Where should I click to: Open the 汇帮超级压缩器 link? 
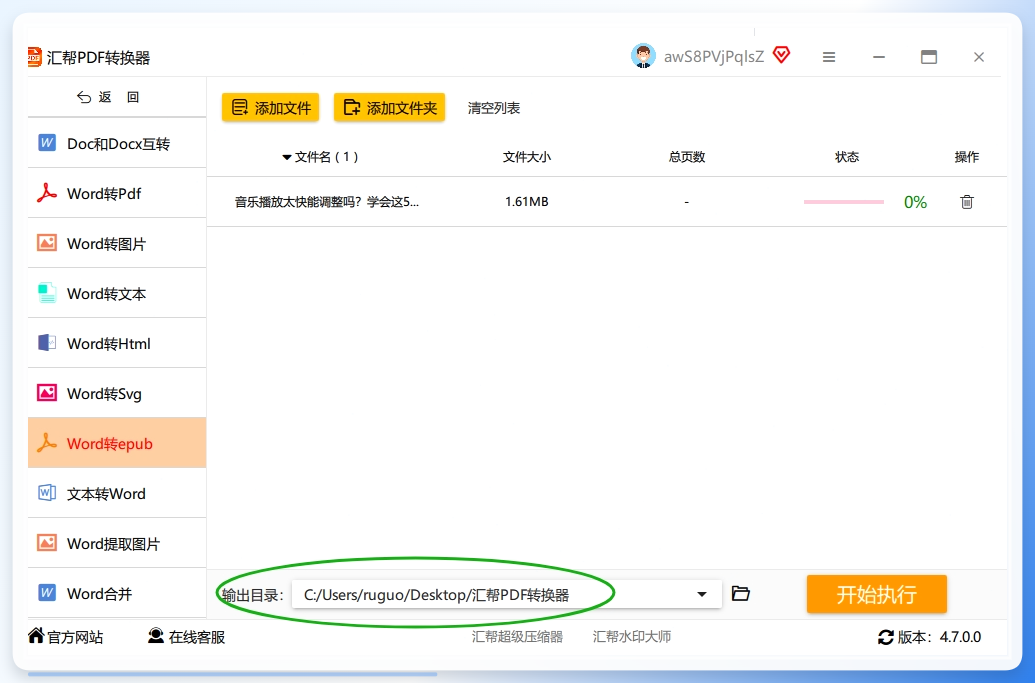click(x=518, y=637)
